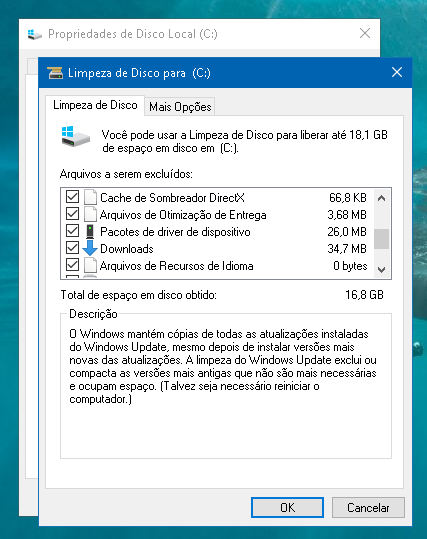Viewport: 427px width, 539px height.
Task: Click the Arquivos de Otimização de Entrega file icon
Action: coord(90,214)
